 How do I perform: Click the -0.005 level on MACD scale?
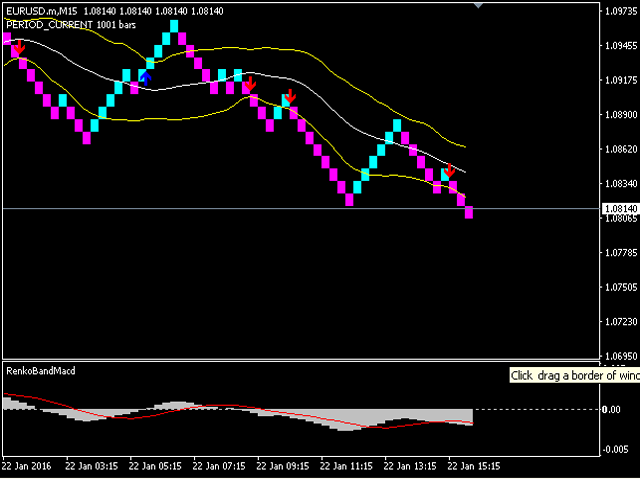616,449
